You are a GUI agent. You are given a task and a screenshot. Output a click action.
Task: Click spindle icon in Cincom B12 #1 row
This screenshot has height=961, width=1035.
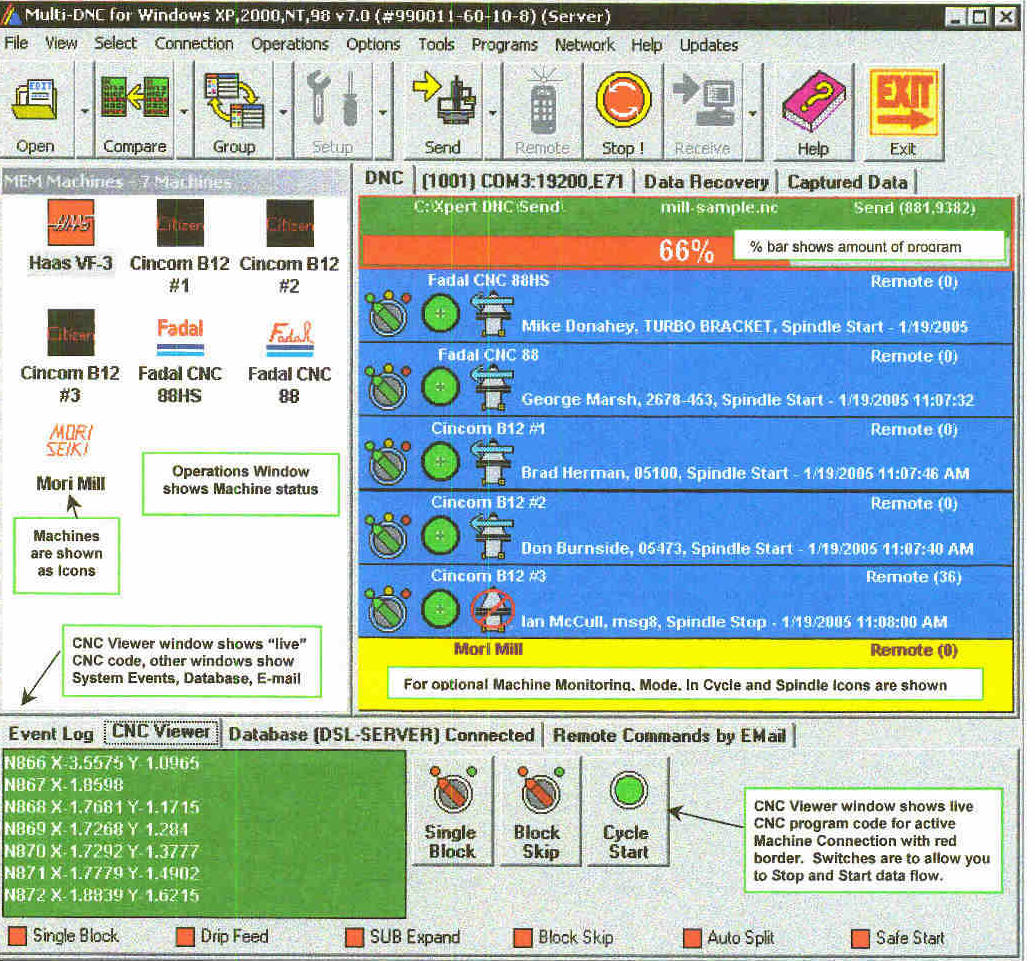pos(491,462)
